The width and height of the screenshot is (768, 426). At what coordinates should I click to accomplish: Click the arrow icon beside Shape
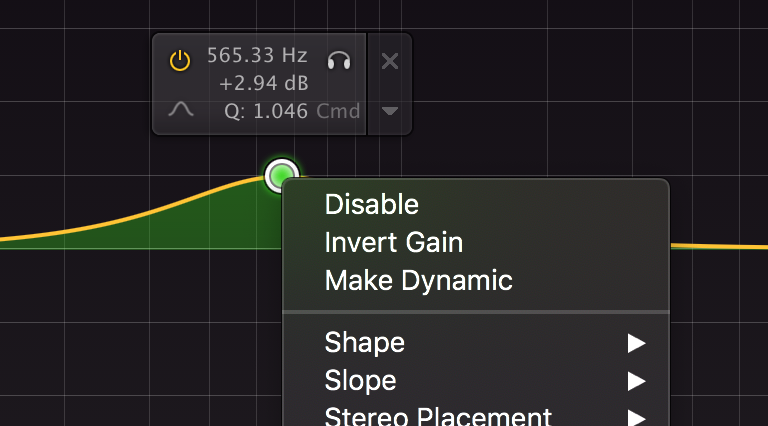pos(636,343)
